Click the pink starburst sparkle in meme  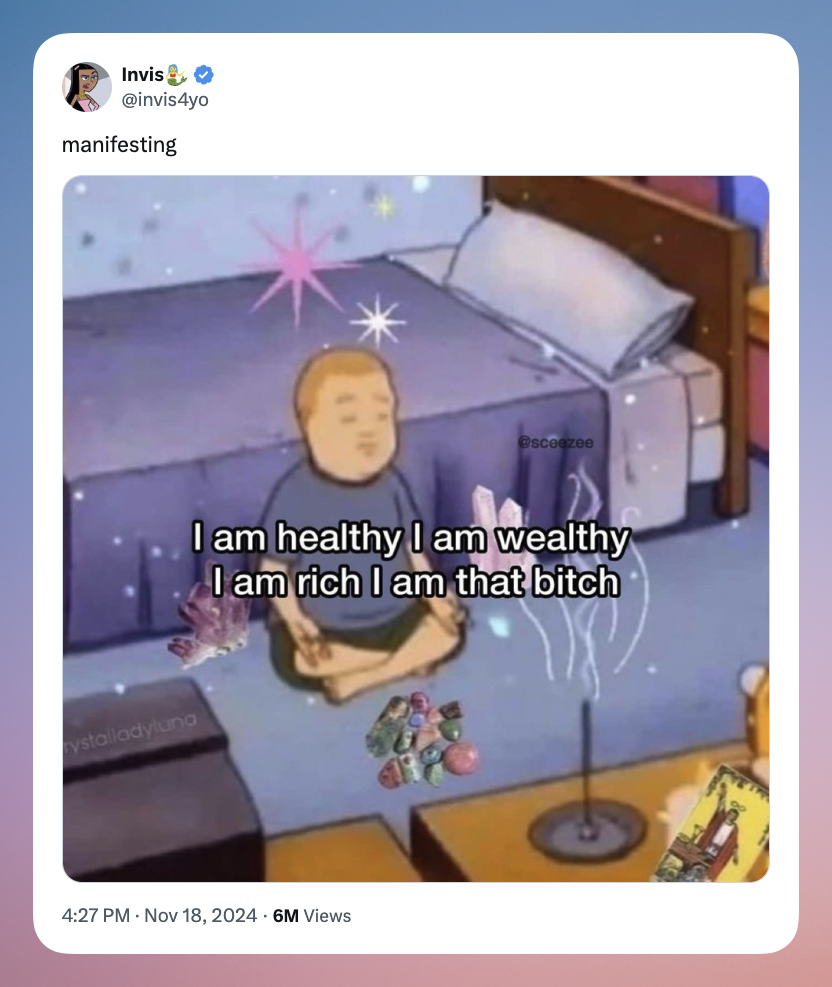295,263
